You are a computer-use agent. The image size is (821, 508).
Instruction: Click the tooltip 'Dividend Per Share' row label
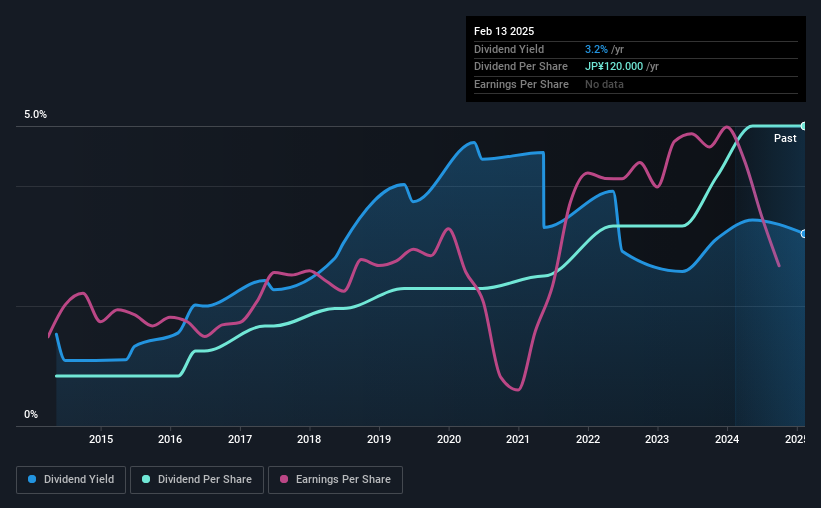pyautogui.click(x=520, y=67)
